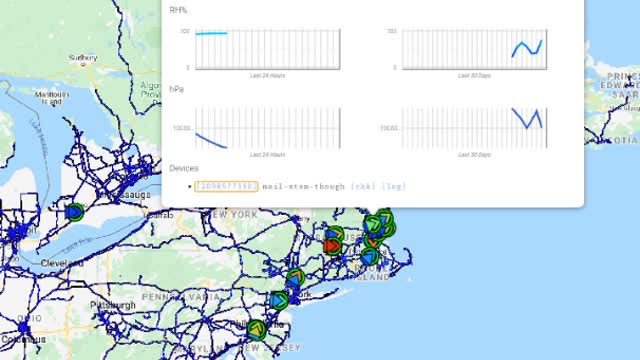Open the hPa Last 30 Days chart
Screen dimensions: 640x360
coord(474,128)
